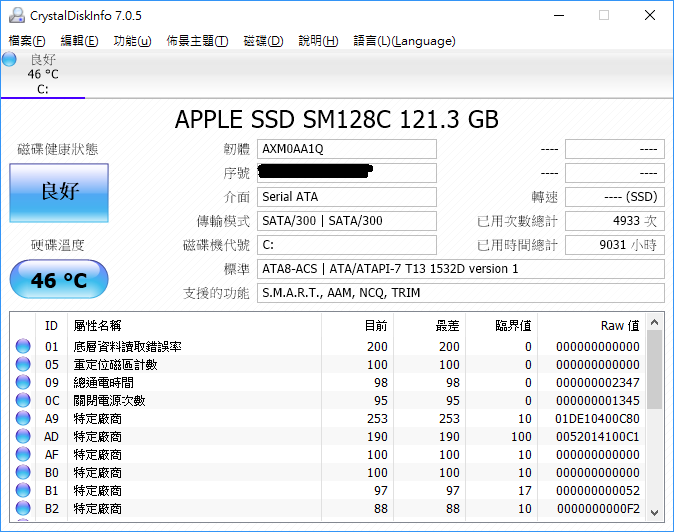Open the 編輯(E) menu
The image size is (674, 532).
click(80, 41)
